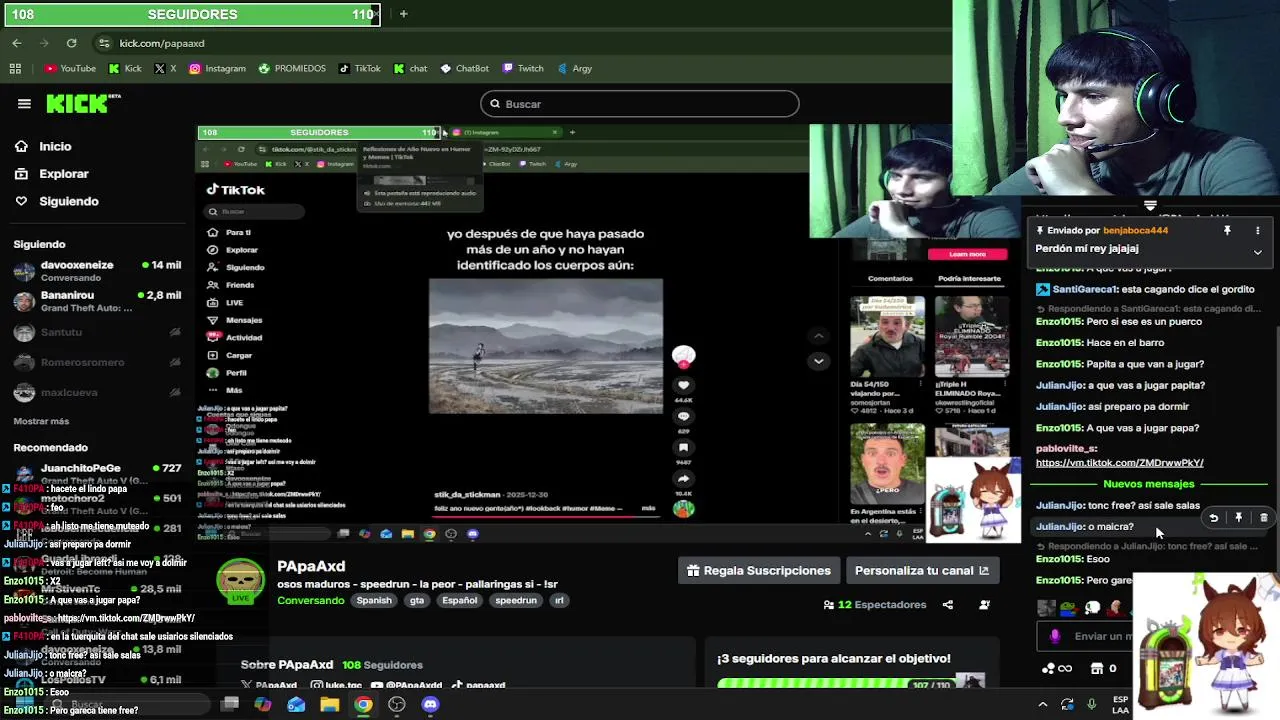The image size is (1280, 720).
Task: Click the speedrun tag
Action: [x=516, y=600]
